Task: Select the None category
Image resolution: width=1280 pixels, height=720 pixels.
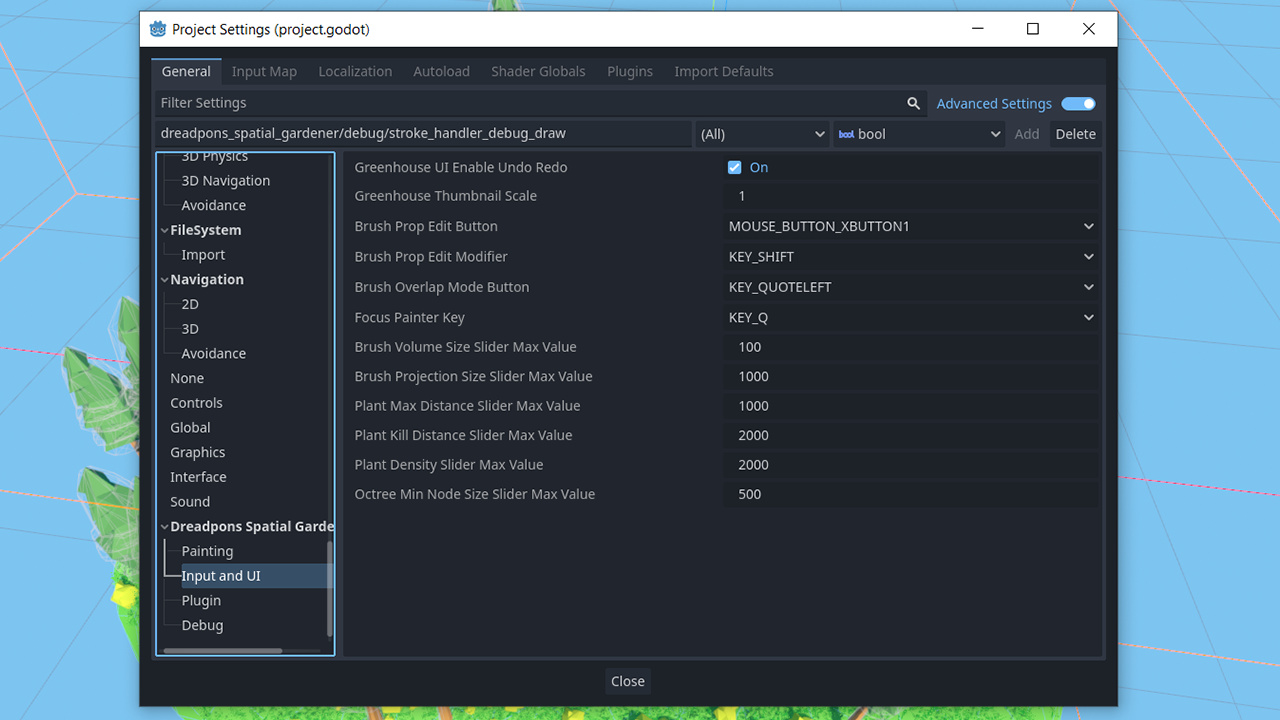Action: pos(187,378)
